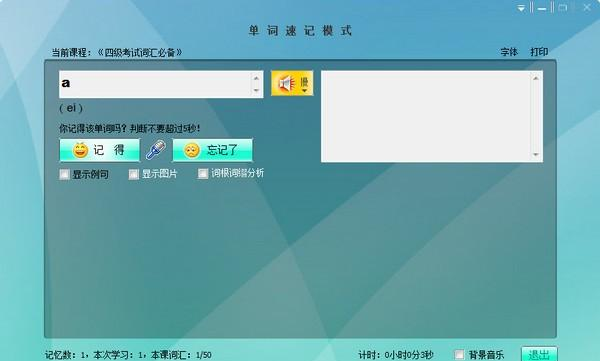
Task: Open the speaker button's dropdown arrow
Action: click(x=305, y=90)
